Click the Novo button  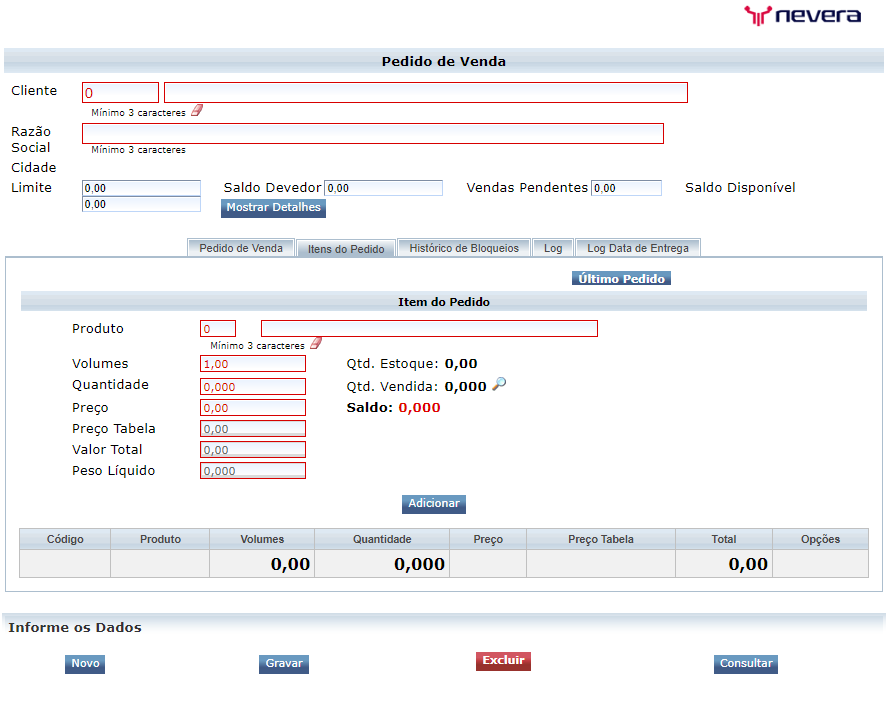[x=84, y=663]
